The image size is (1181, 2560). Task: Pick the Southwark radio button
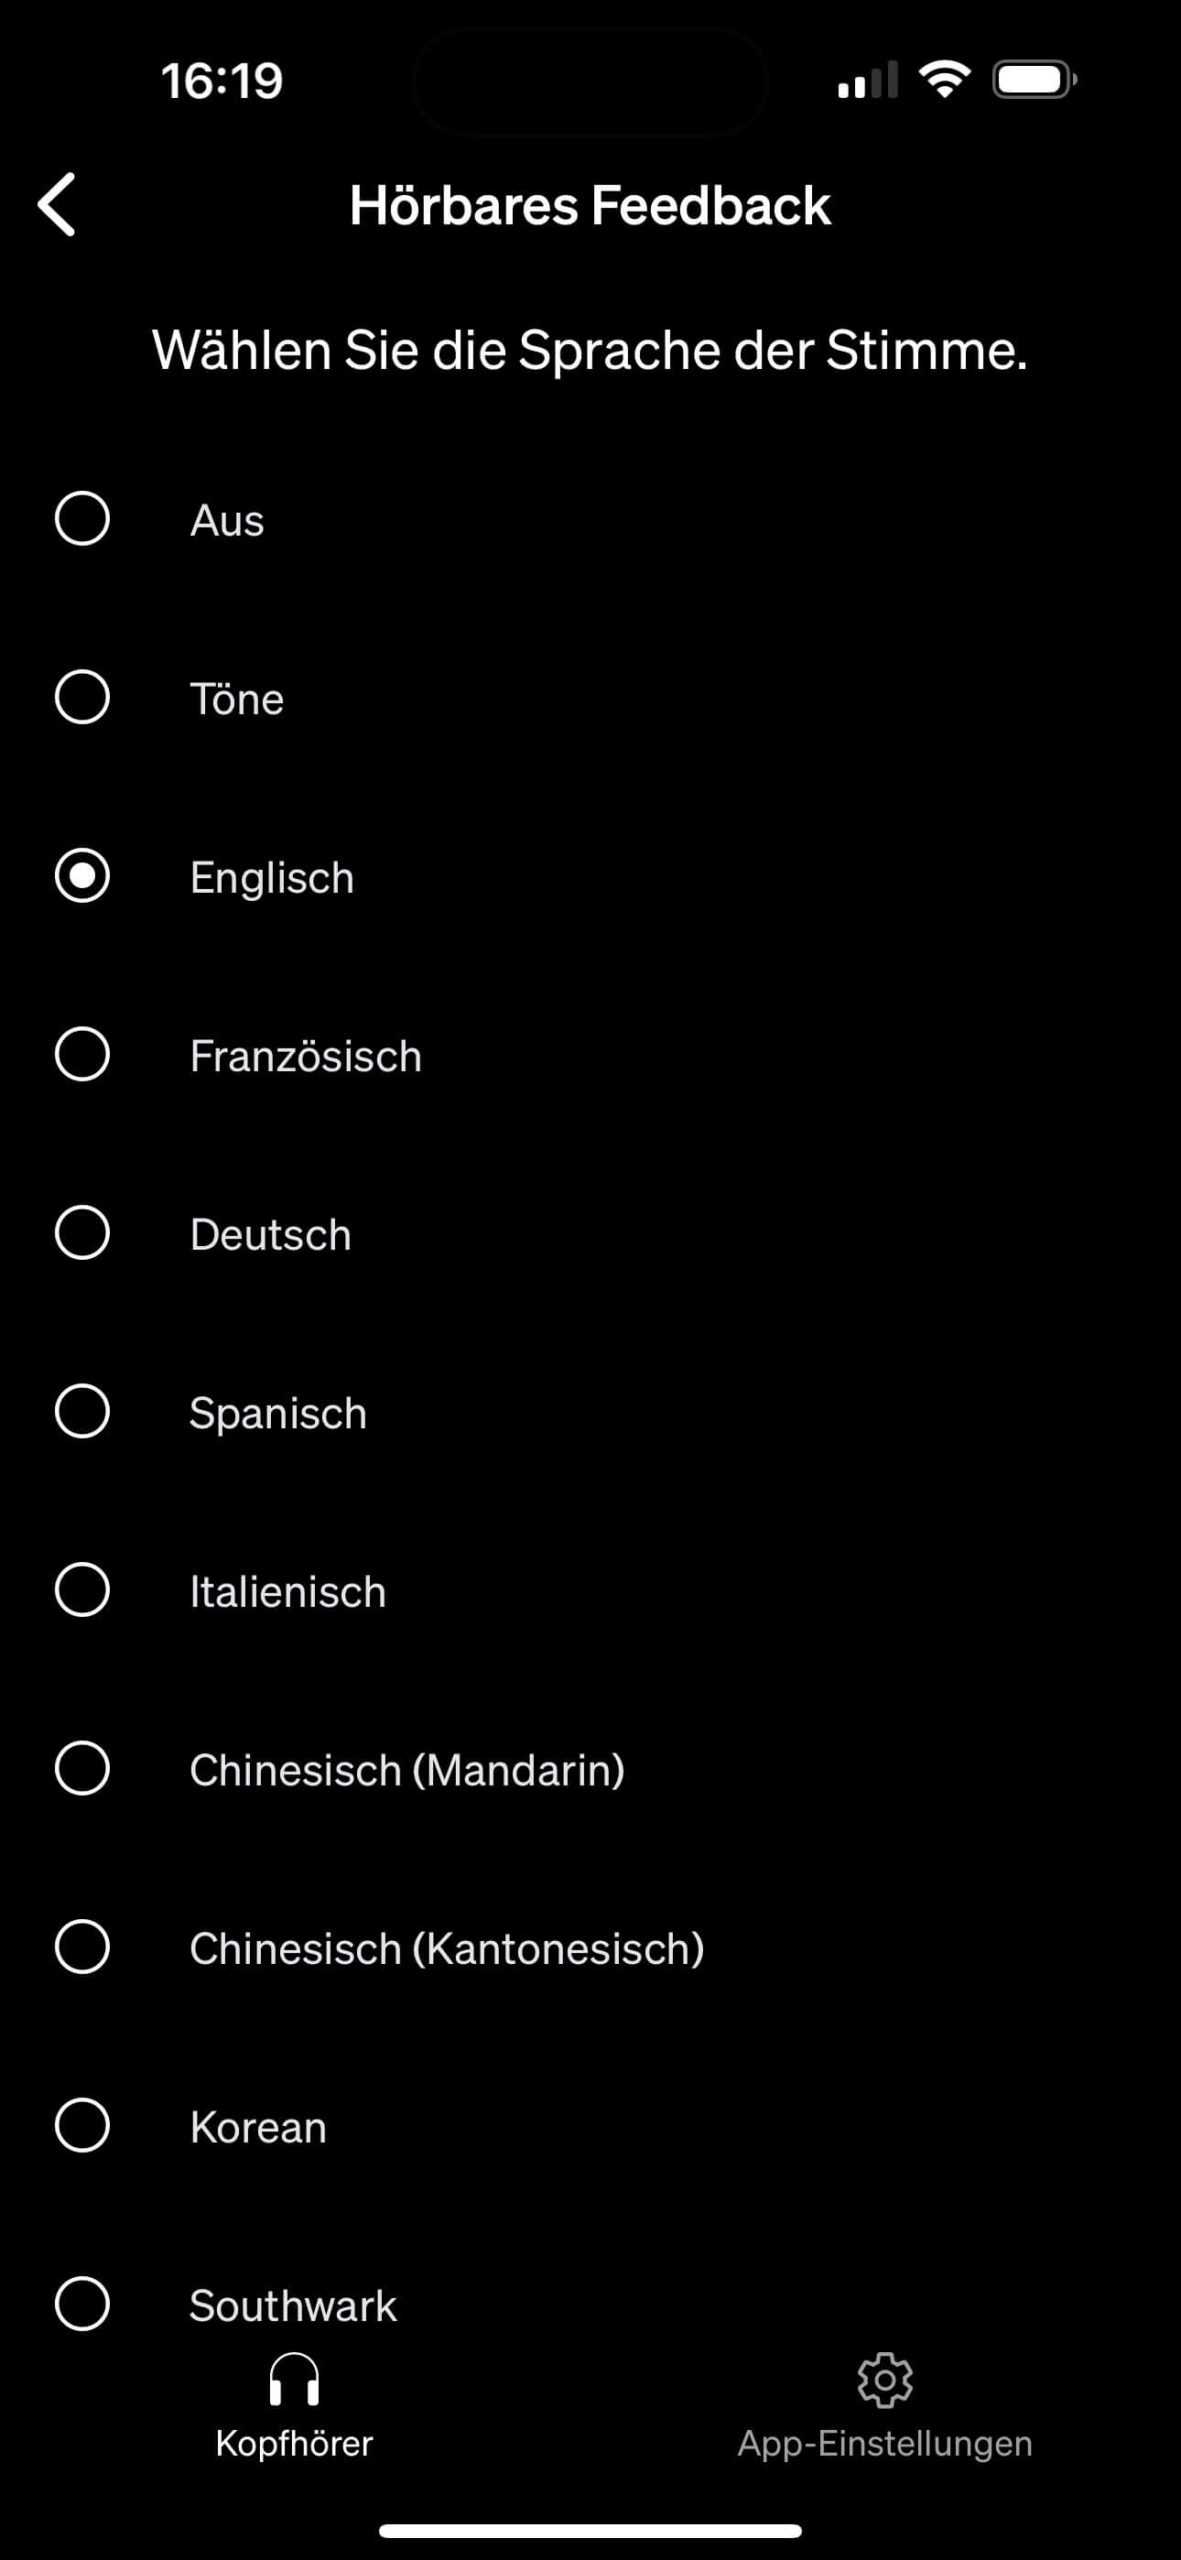(82, 2304)
